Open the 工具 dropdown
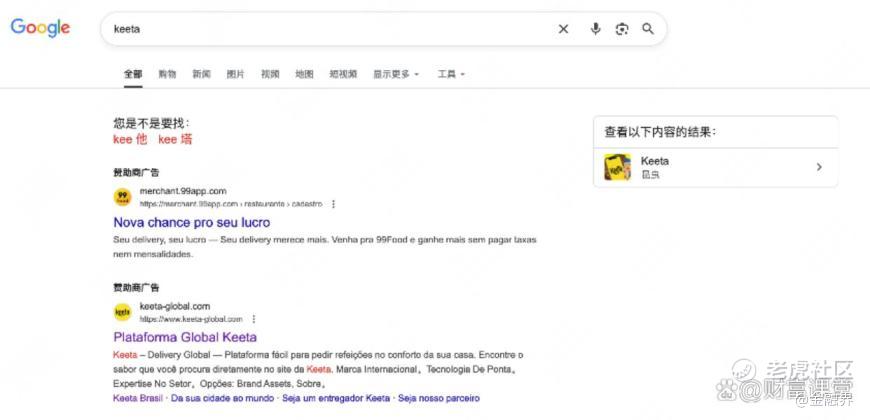Viewport: 870px width, 420px height. tap(451, 74)
